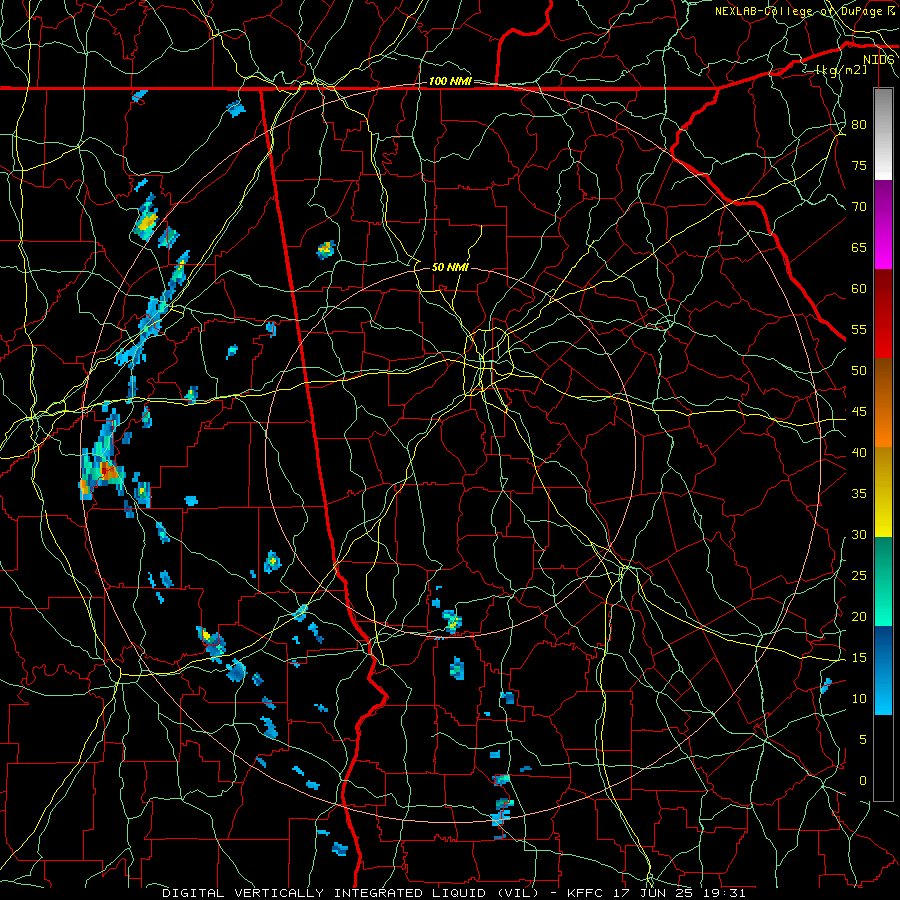This screenshot has height=900, width=900.
Task: Click the 0 value on the color scale
Action: pyautogui.click(x=863, y=781)
